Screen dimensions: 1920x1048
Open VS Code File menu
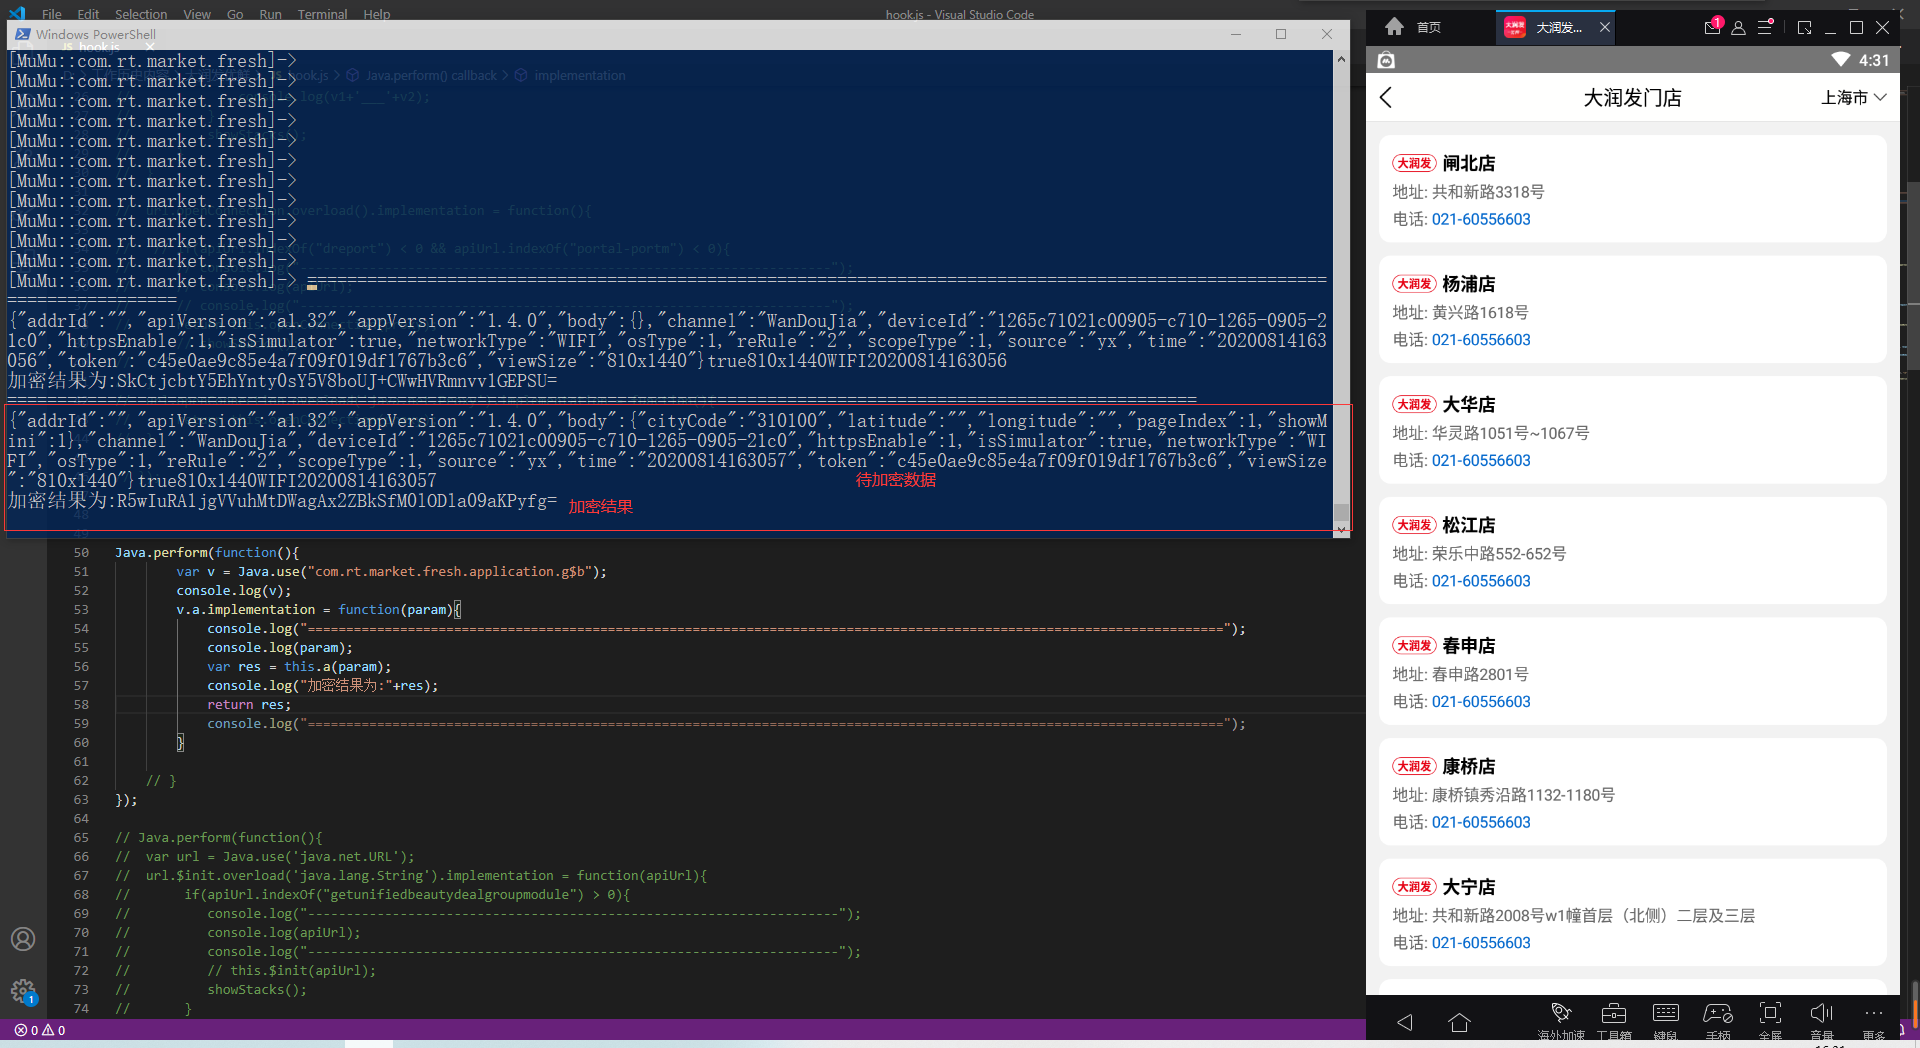[52, 14]
